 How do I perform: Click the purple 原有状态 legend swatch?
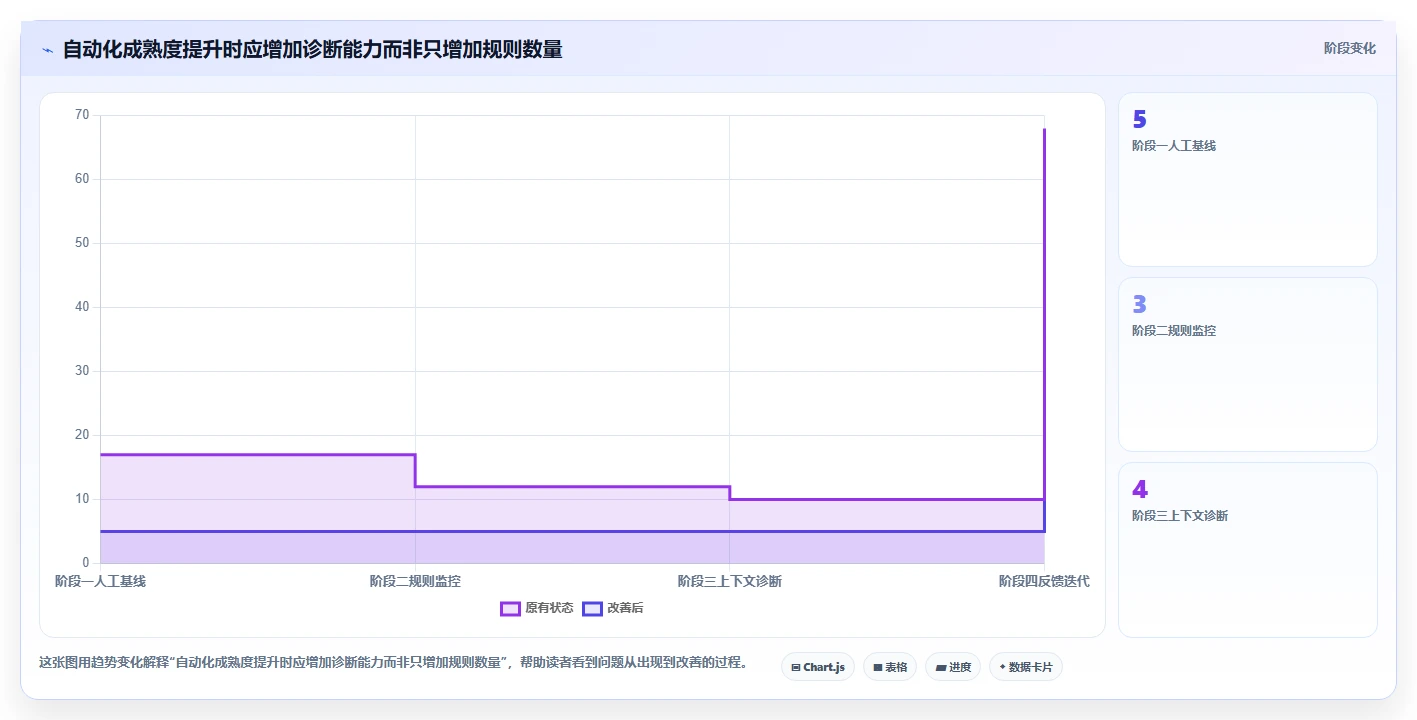(510, 608)
